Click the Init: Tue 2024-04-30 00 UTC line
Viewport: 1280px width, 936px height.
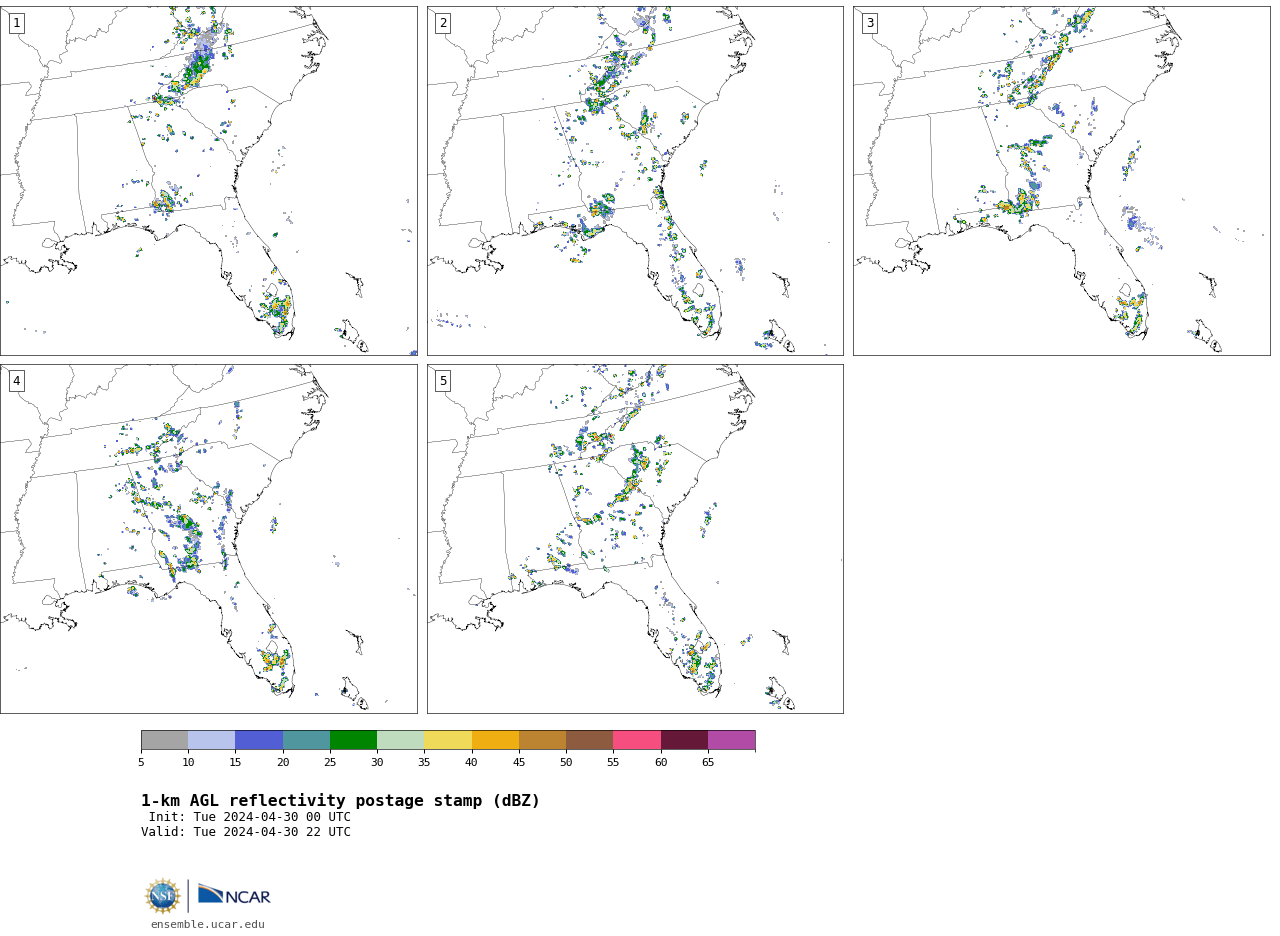250,817
